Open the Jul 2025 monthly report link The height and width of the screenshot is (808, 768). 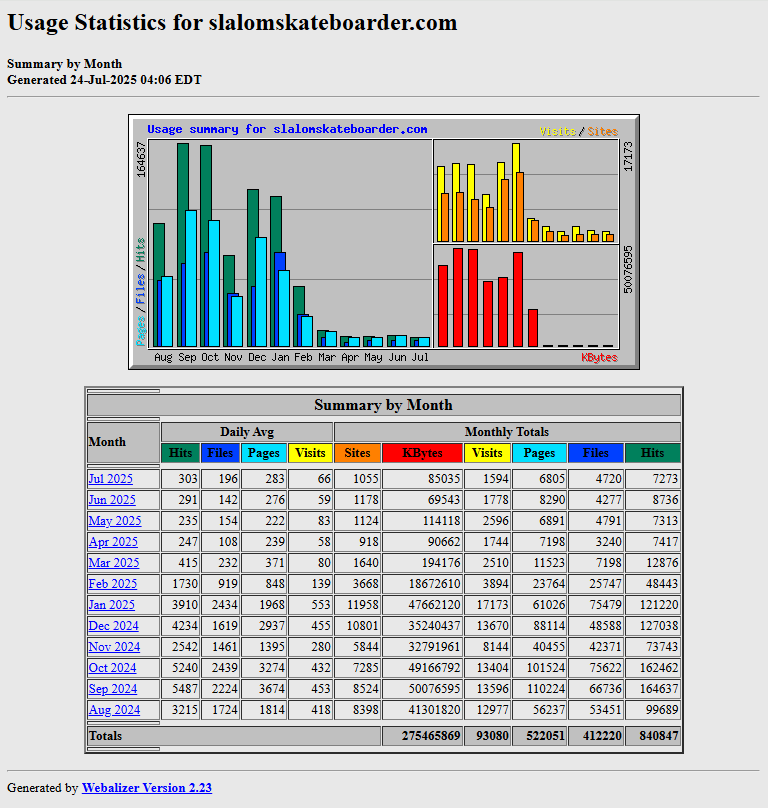pyautogui.click(x=110, y=479)
